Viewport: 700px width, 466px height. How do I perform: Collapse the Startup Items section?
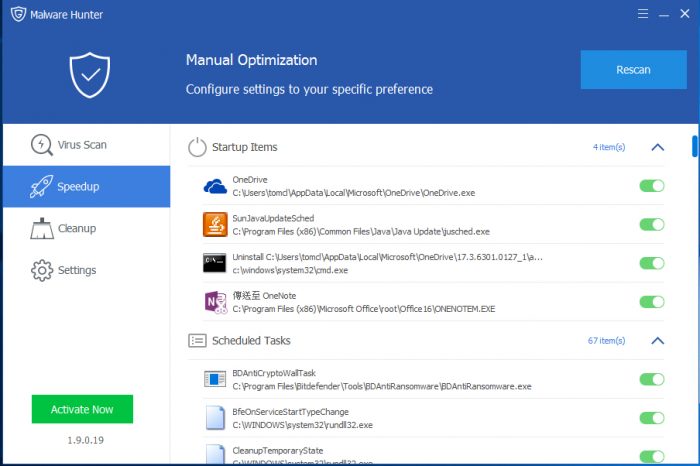click(657, 147)
